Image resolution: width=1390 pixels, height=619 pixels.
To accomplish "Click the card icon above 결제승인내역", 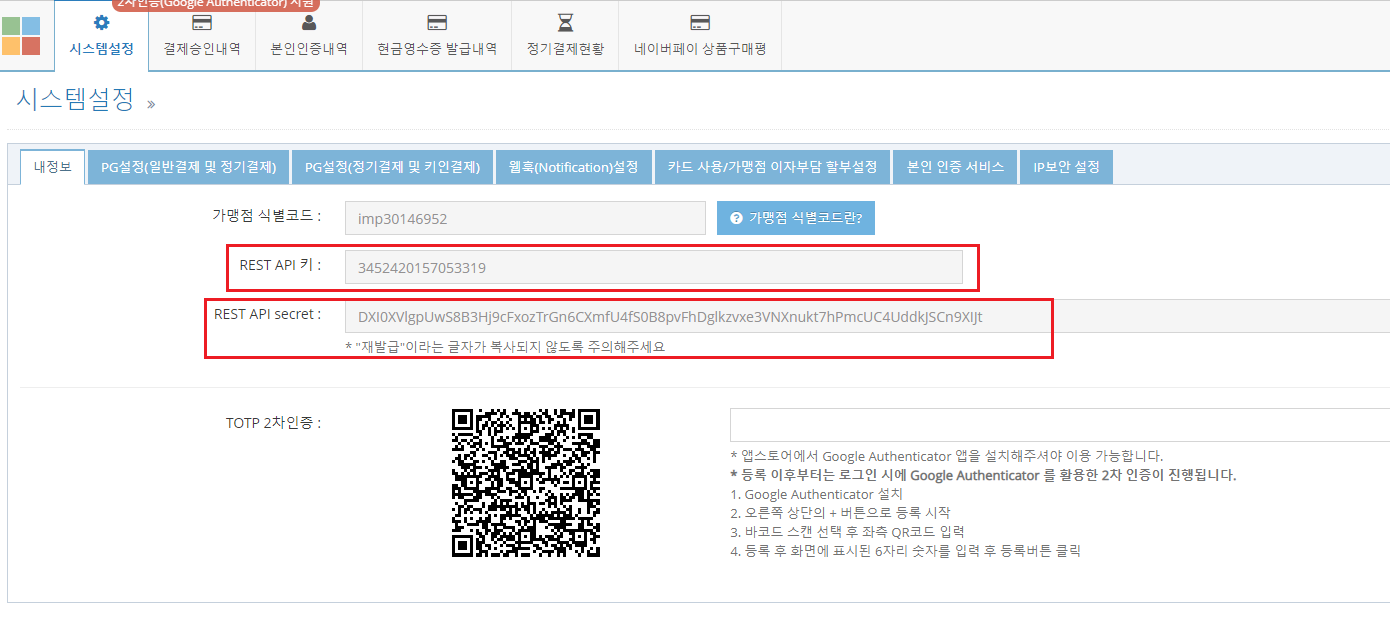I will coord(202,22).
